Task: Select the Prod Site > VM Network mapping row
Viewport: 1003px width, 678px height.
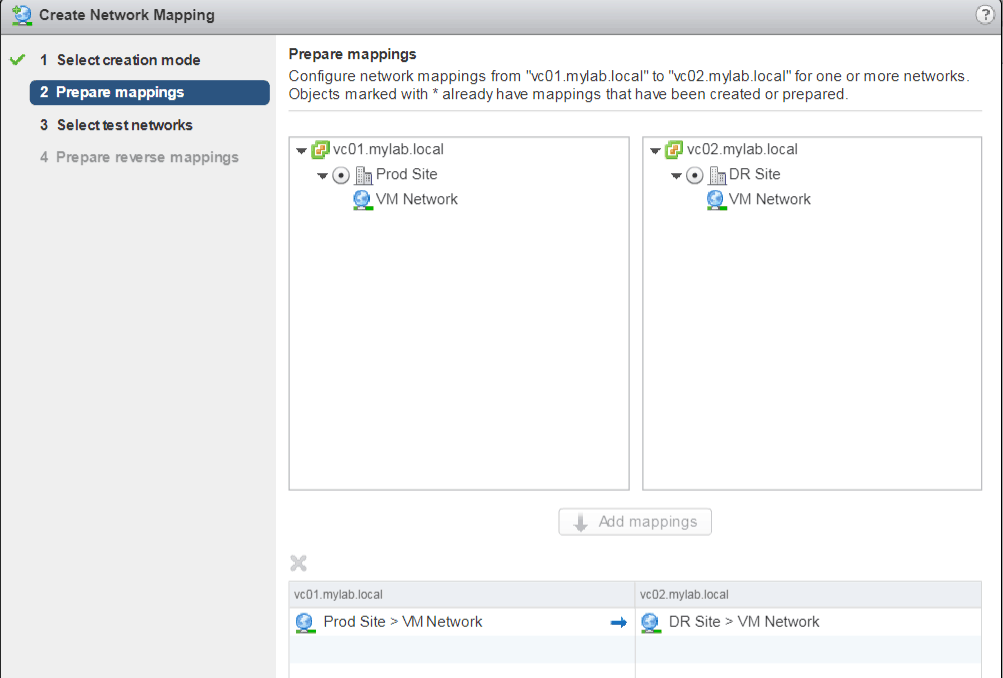Action: pos(403,622)
